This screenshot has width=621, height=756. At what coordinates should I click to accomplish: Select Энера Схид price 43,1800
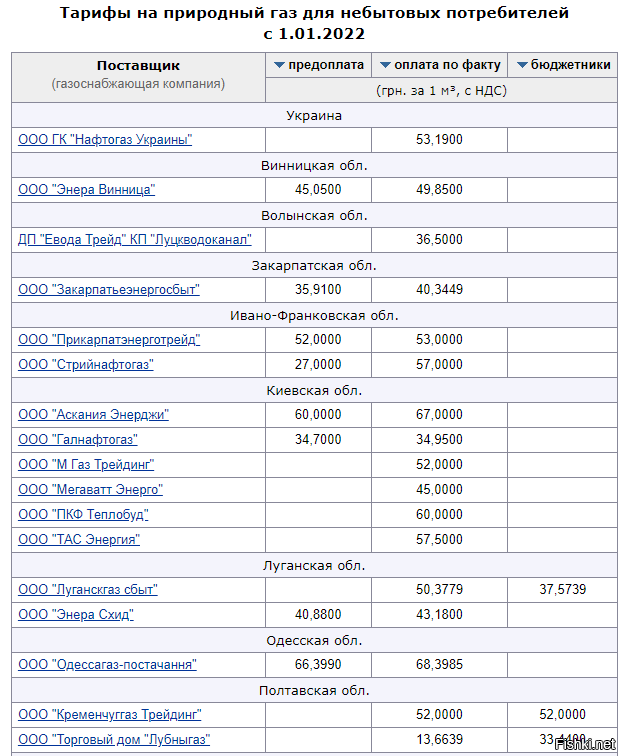coord(439,615)
